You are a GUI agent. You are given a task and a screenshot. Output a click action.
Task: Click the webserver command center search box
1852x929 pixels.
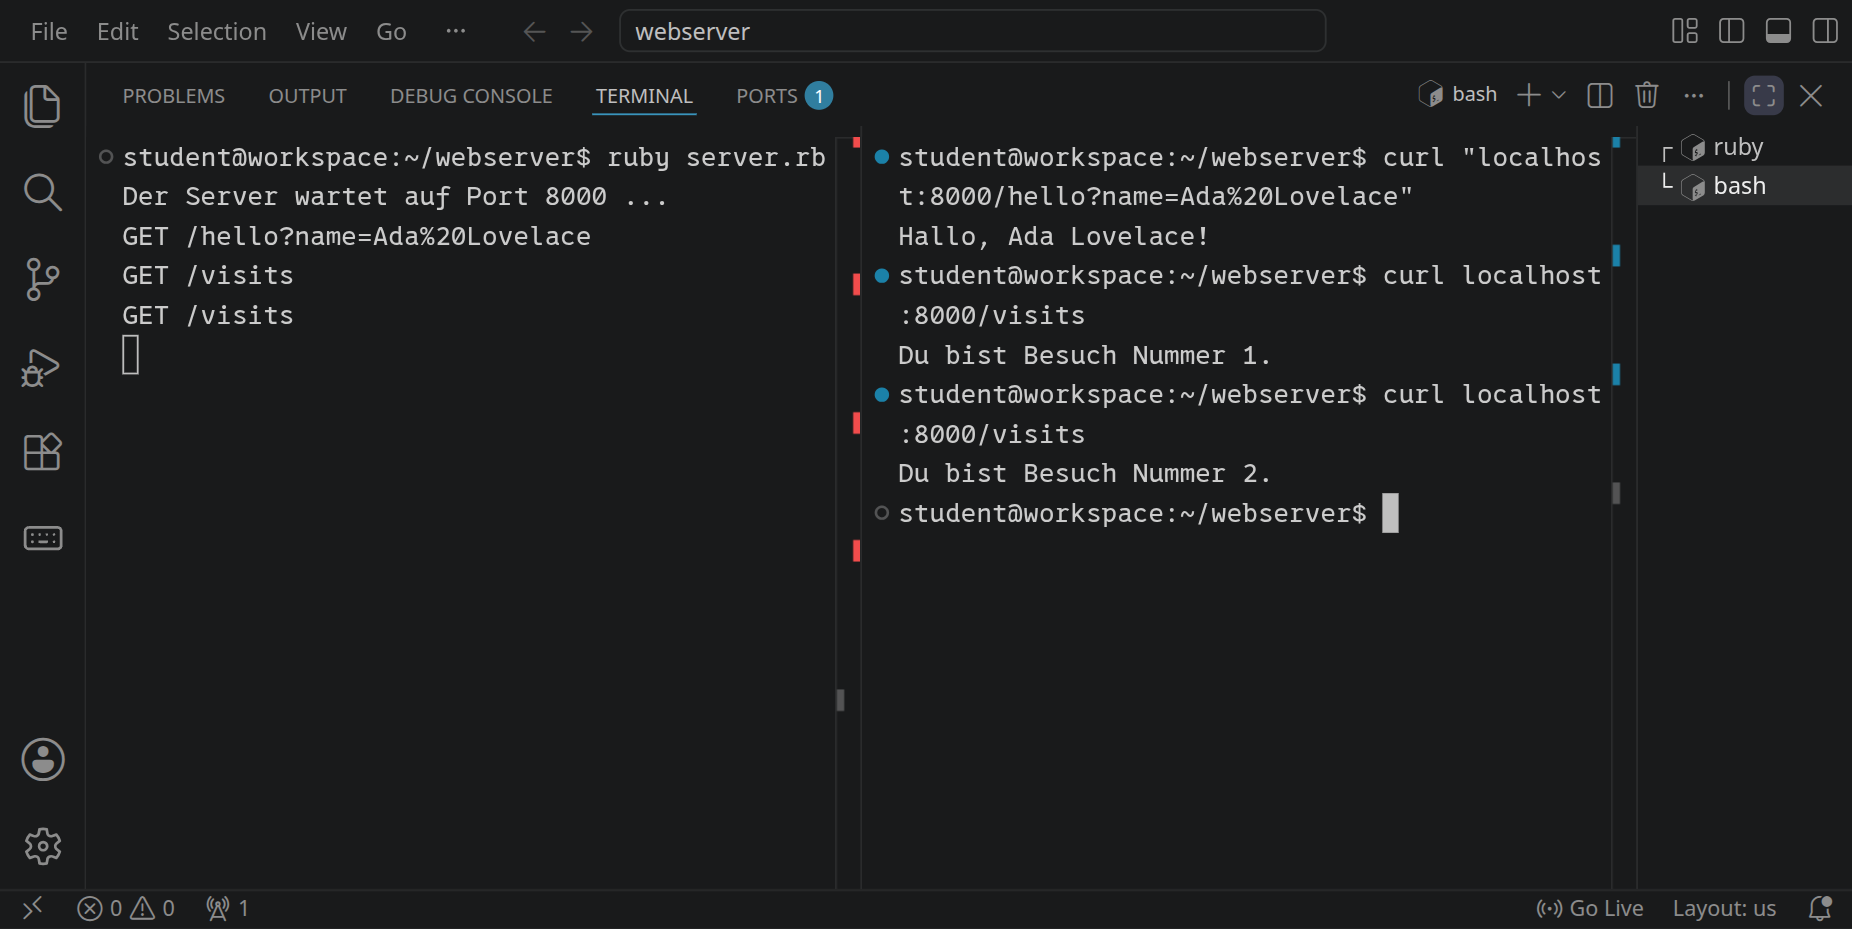coord(972,31)
